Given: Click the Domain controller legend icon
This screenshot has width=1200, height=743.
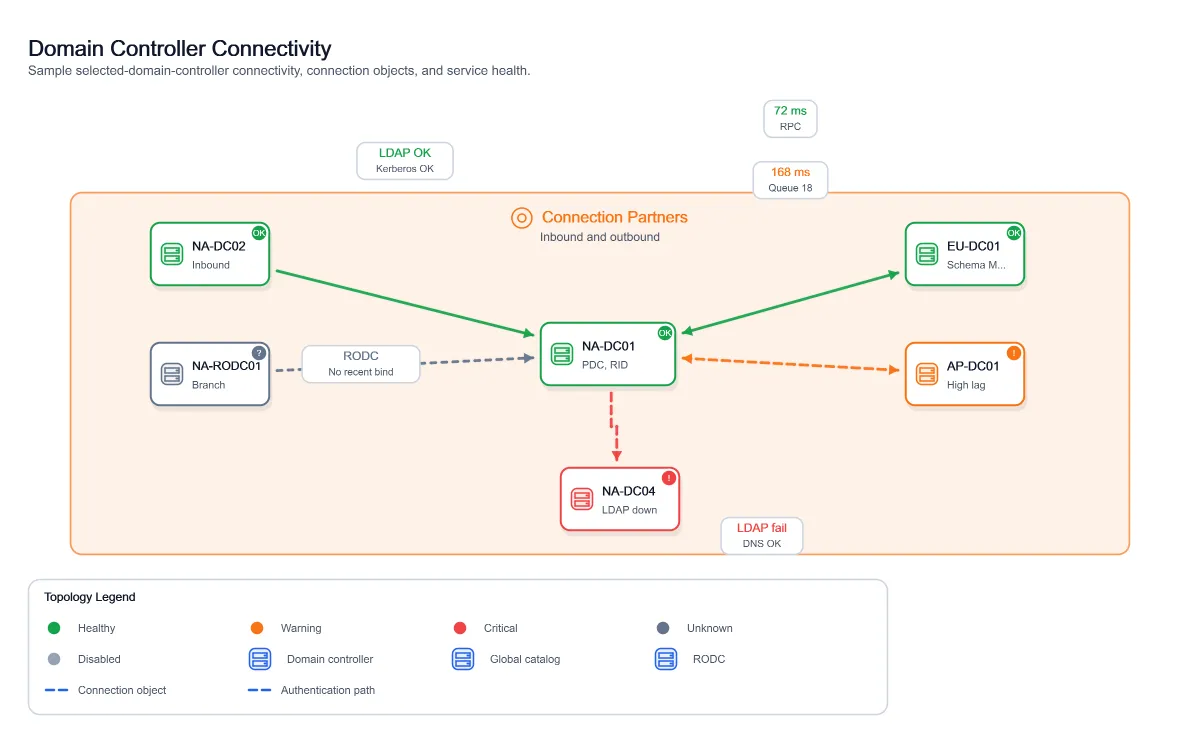Looking at the screenshot, I should click(x=260, y=659).
